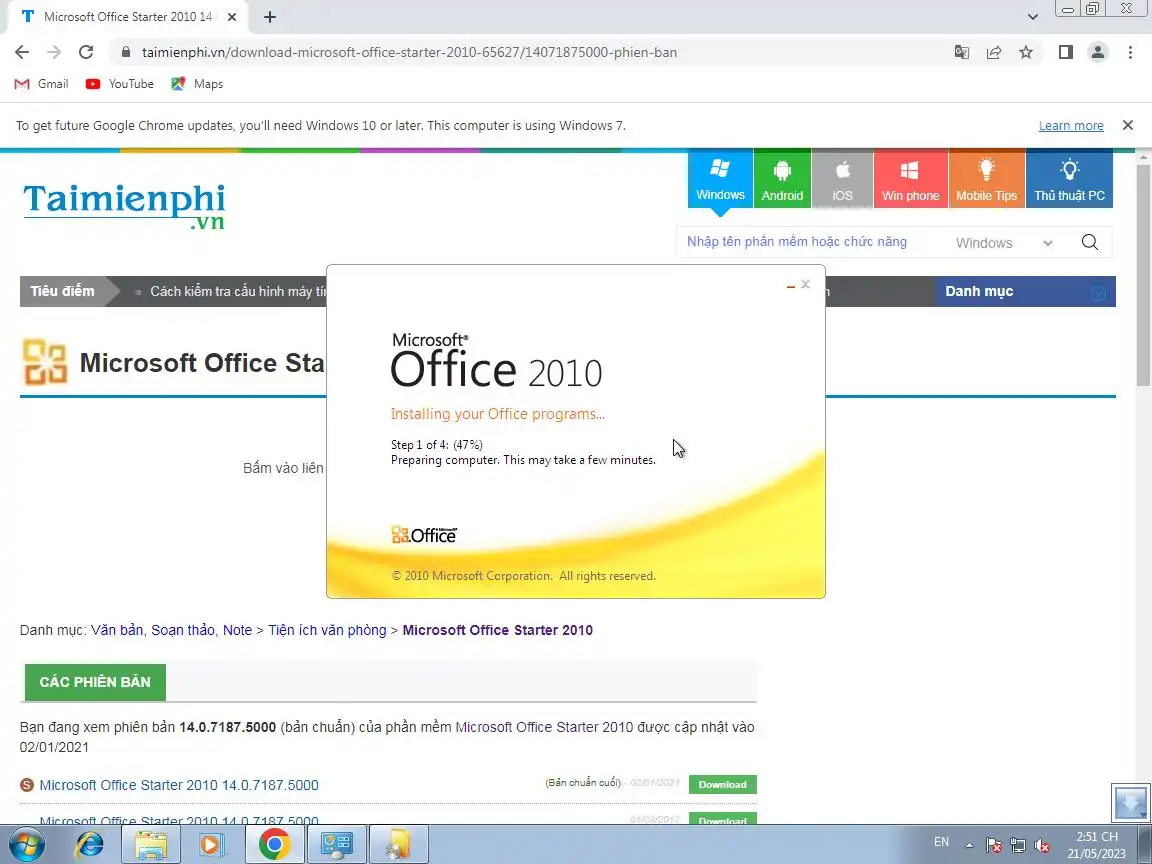
Task: Select the Mobile Tips category tab
Action: (x=986, y=179)
